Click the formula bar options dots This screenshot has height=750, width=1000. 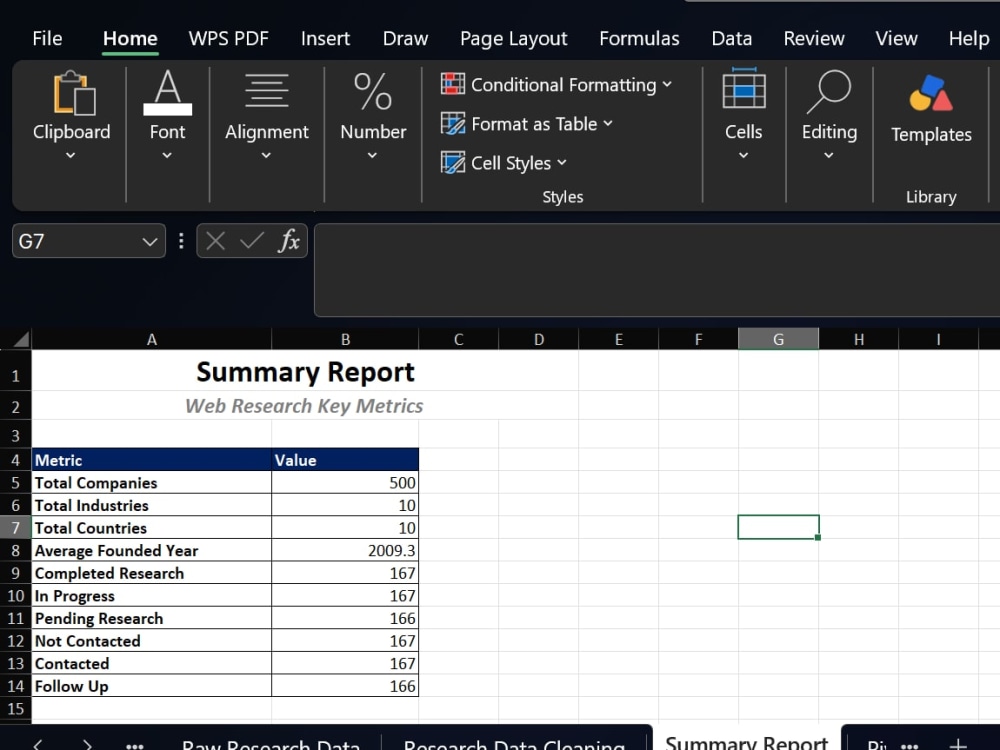pos(181,241)
